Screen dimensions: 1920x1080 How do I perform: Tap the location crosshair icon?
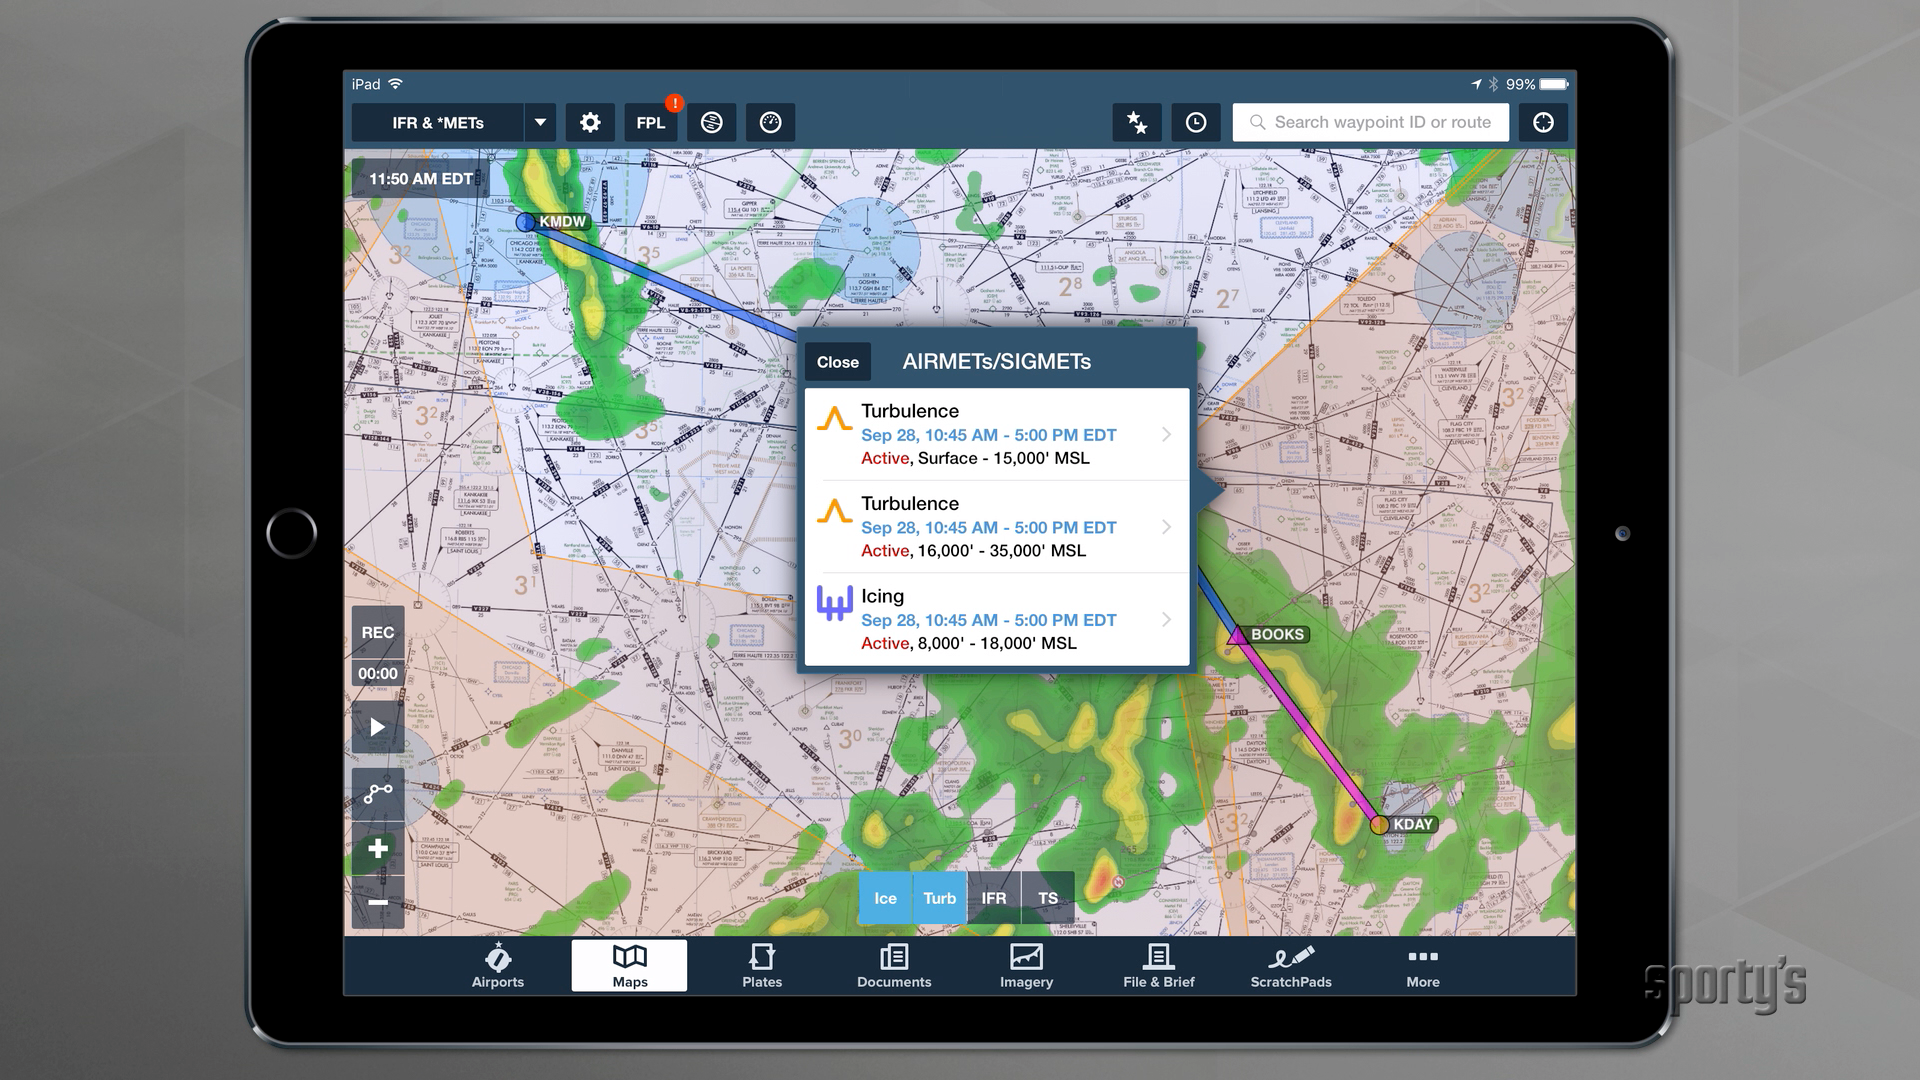coord(1542,123)
